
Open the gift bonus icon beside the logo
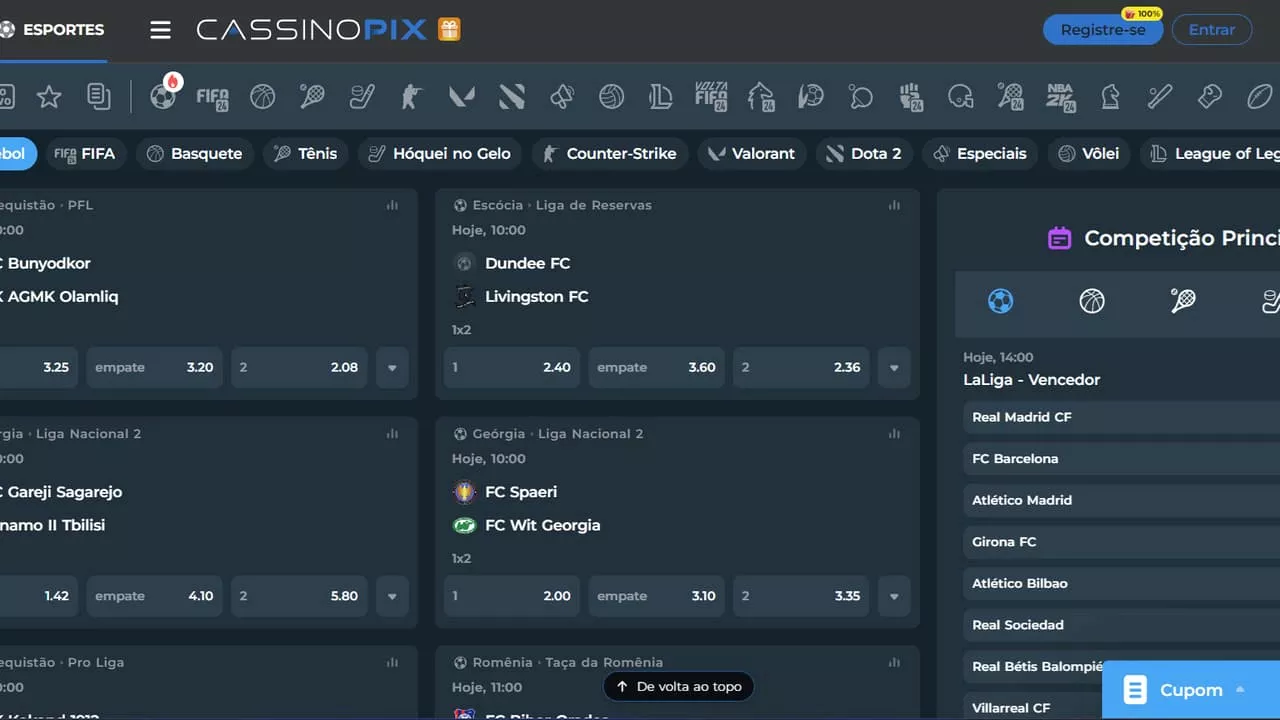[449, 30]
